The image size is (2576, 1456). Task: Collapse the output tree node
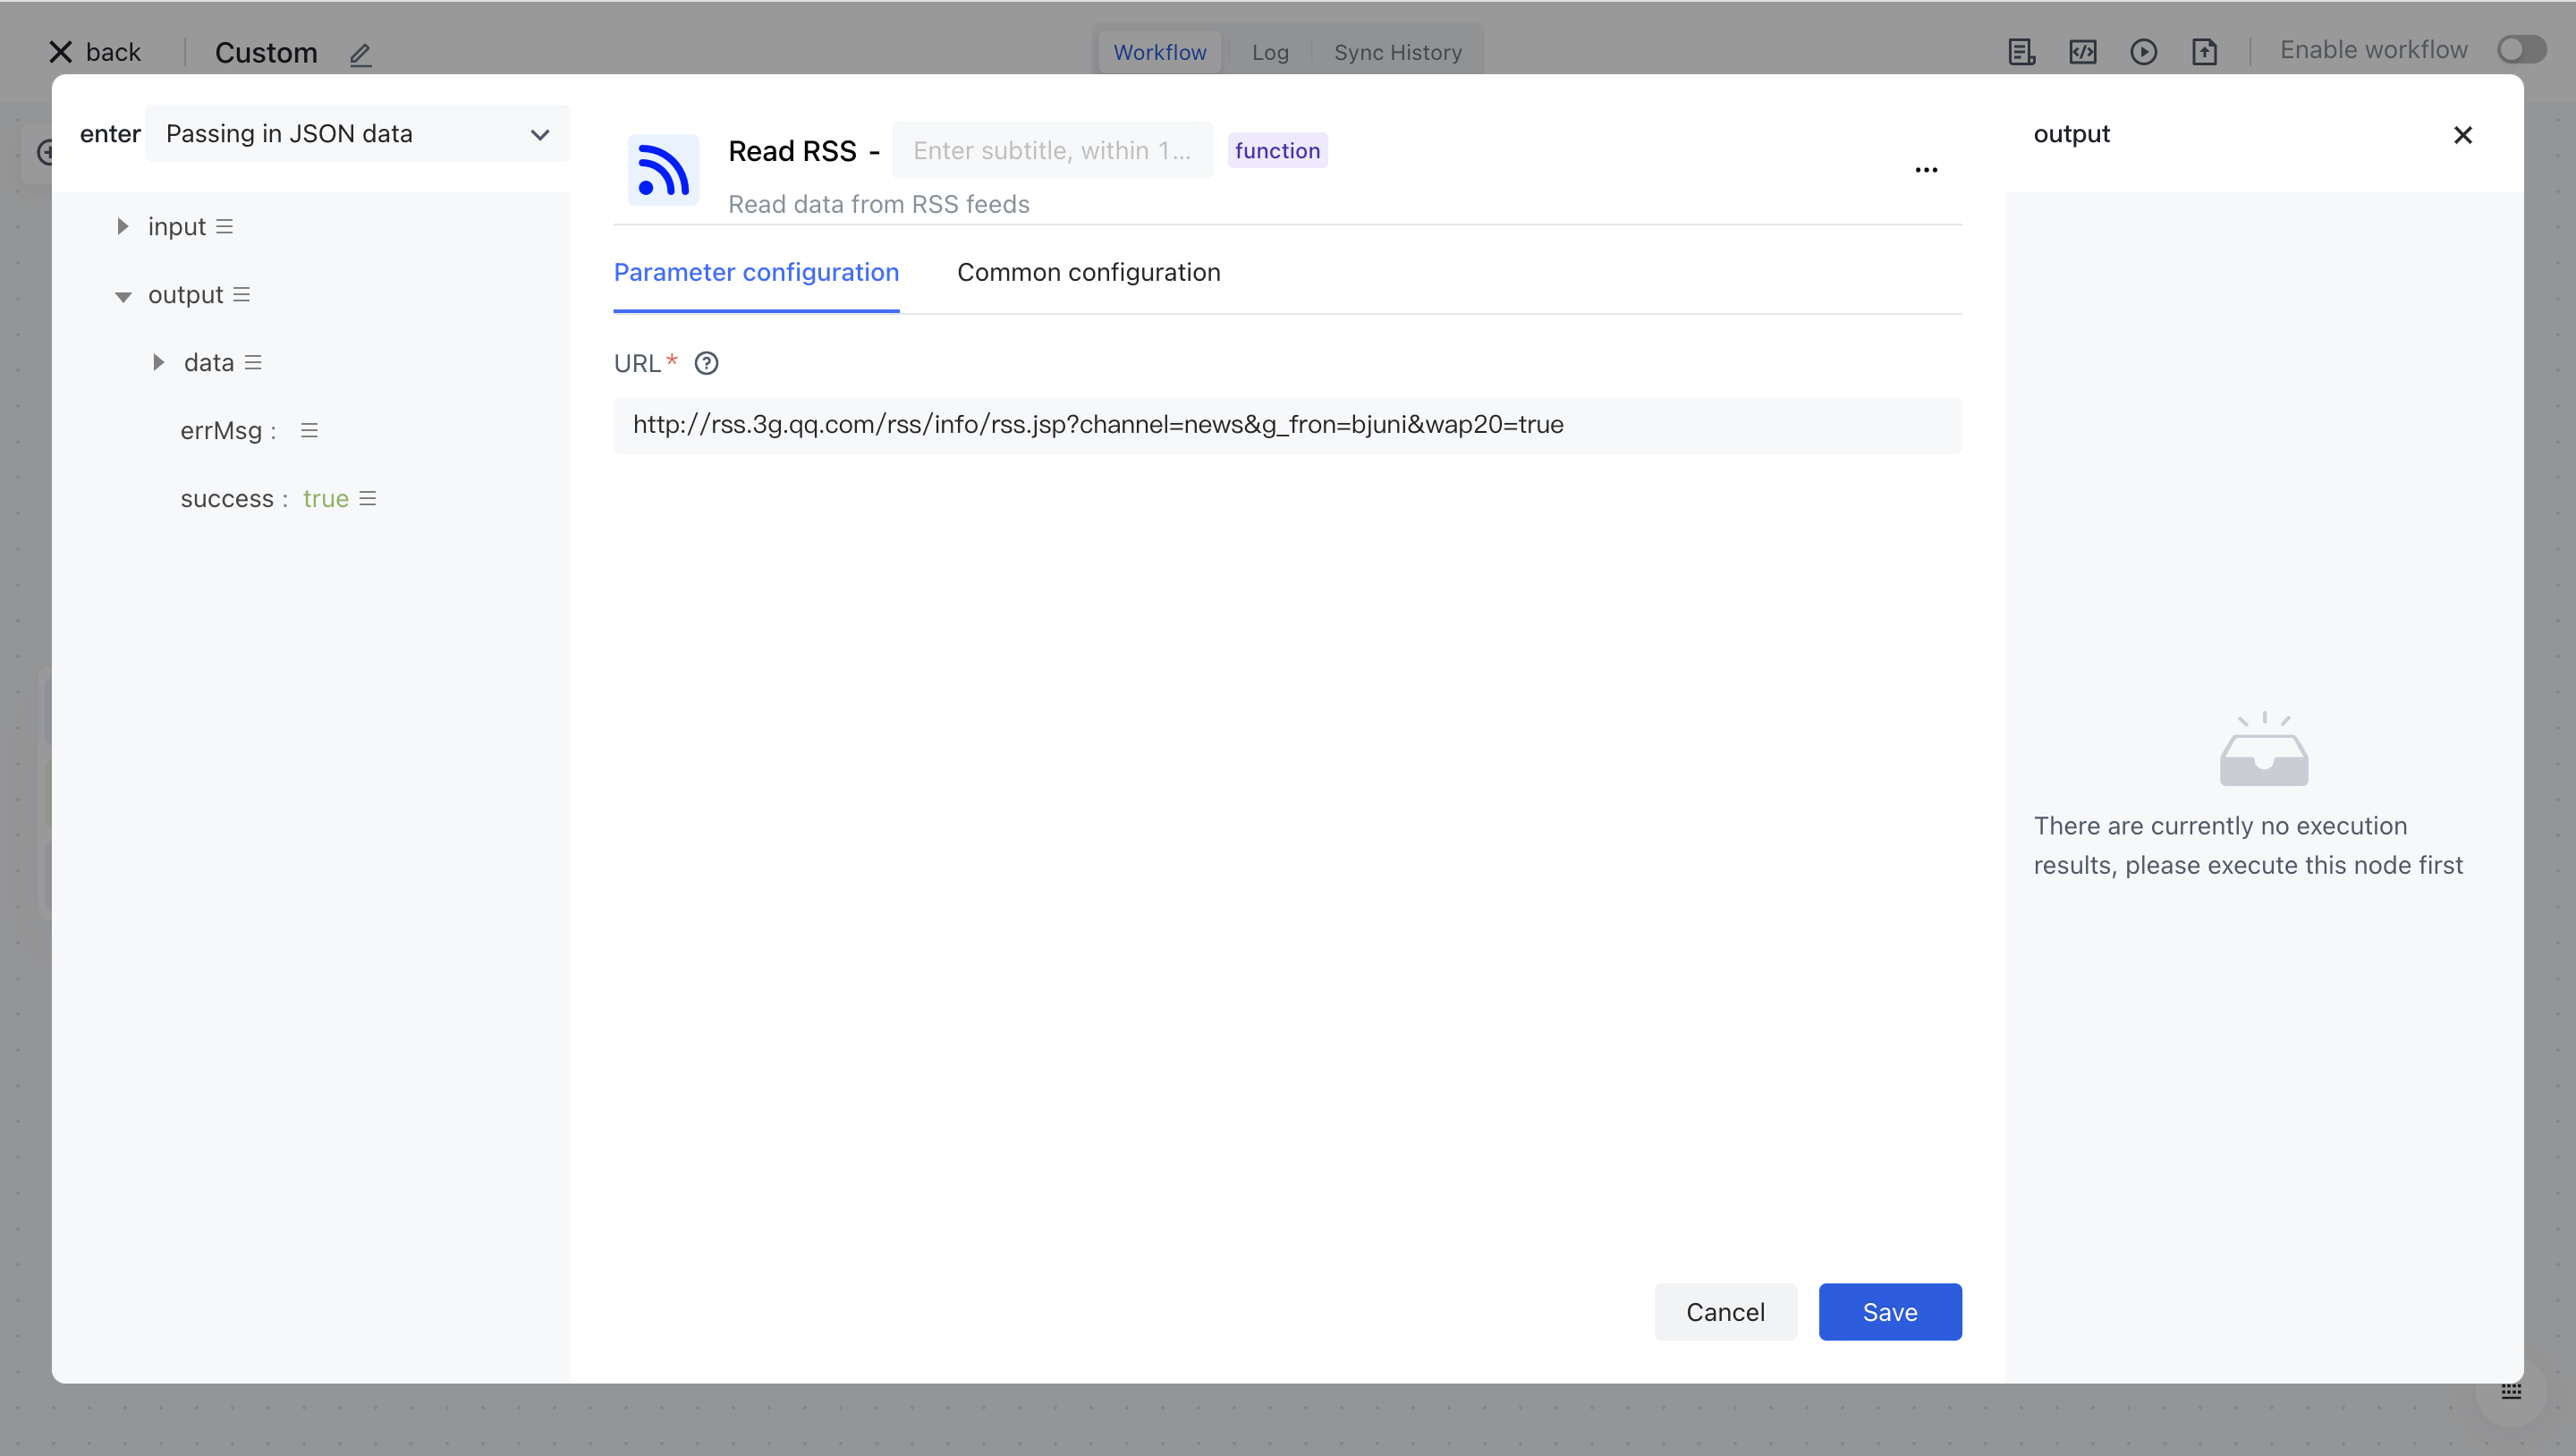coord(123,296)
